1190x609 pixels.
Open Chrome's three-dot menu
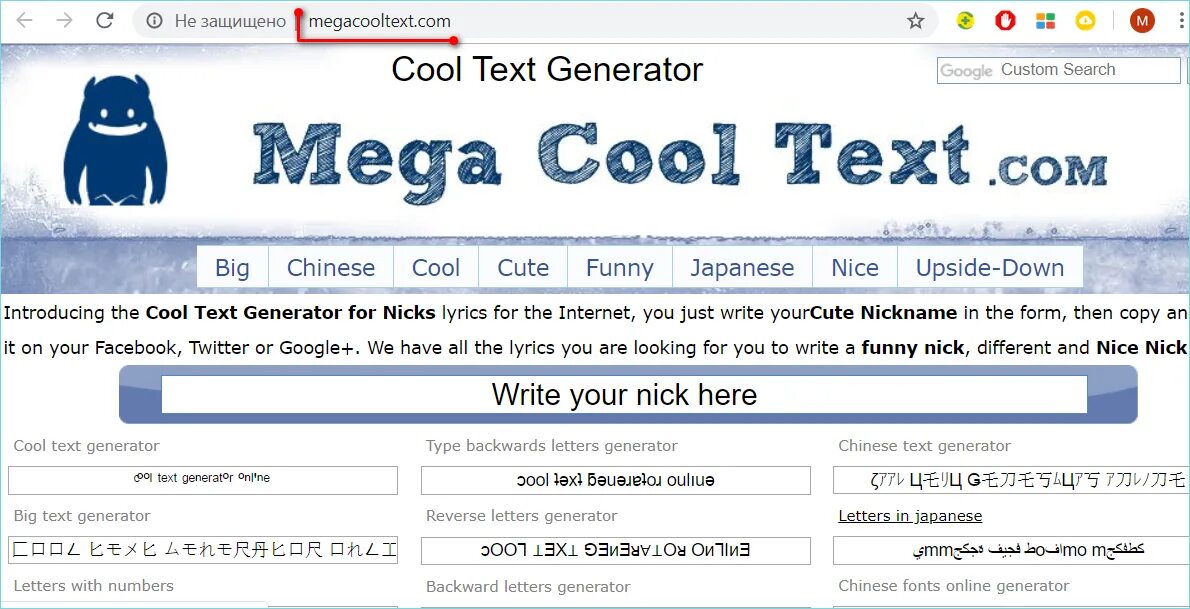pyautogui.click(x=1182, y=21)
